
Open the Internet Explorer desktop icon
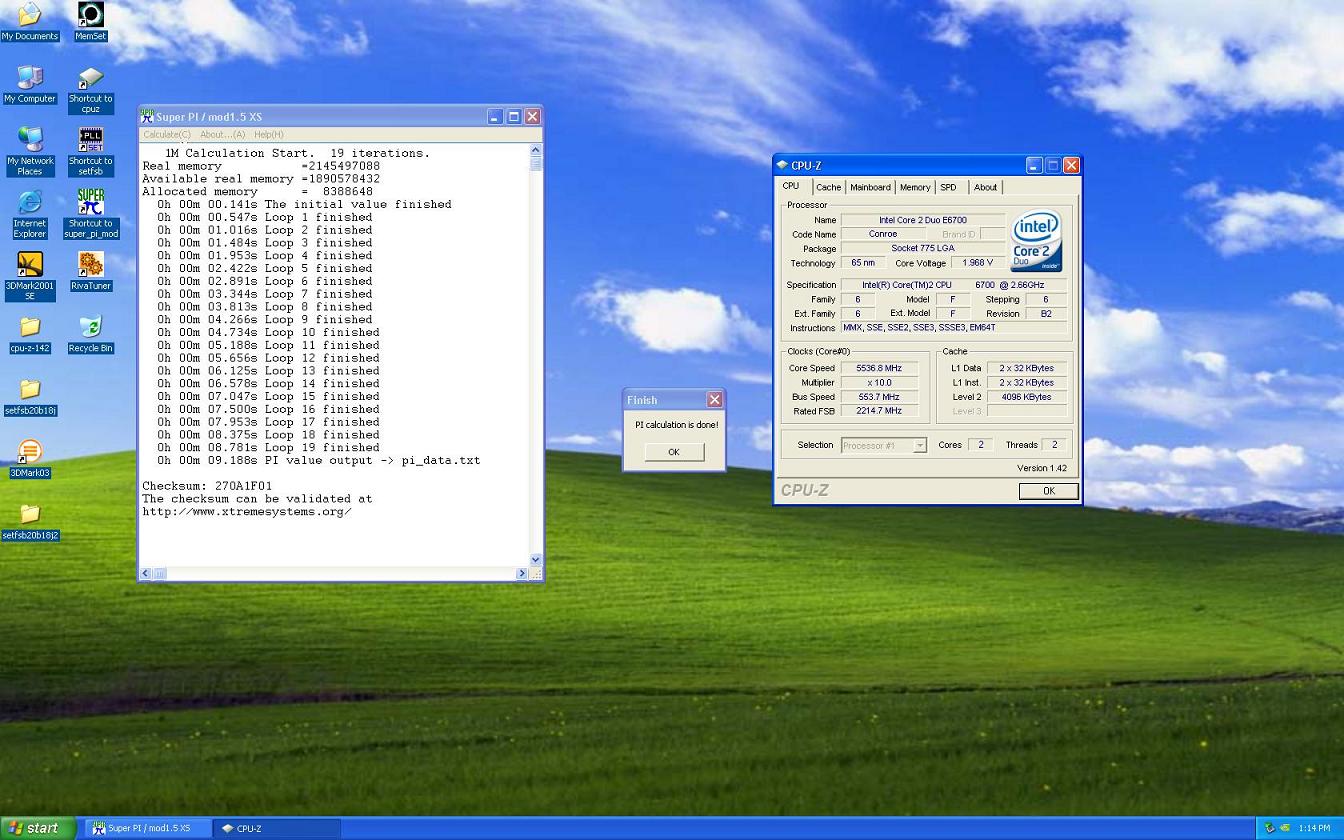pos(30,203)
